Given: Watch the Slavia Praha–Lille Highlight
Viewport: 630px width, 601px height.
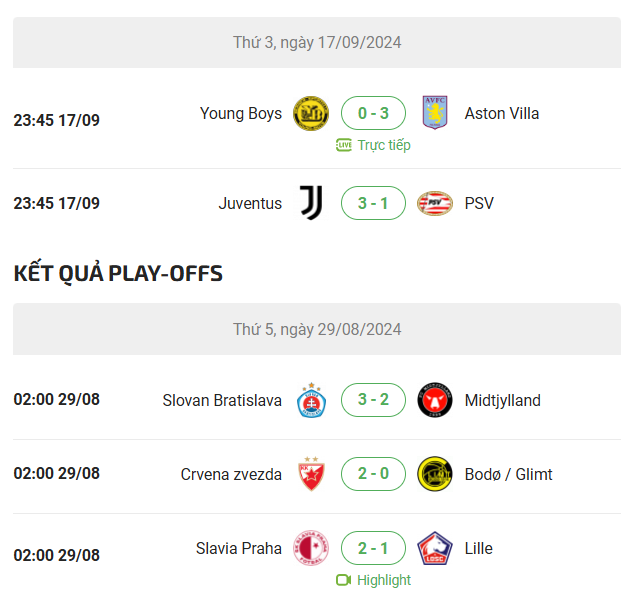Looking at the screenshot, I should pyautogui.click(x=373, y=580).
